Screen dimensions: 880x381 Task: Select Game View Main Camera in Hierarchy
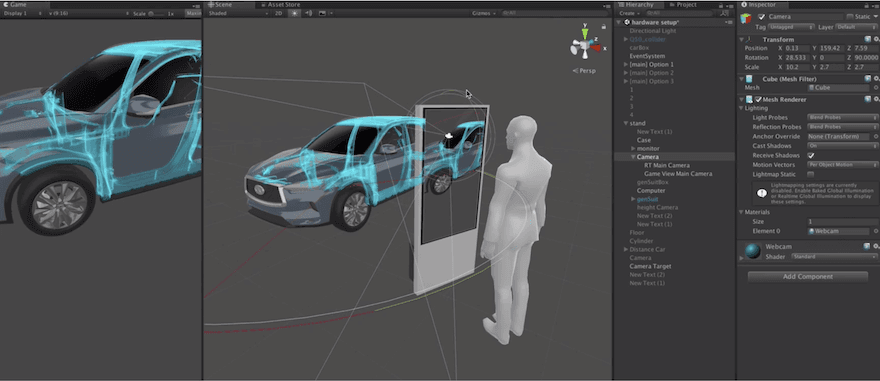pyautogui.click(x=678, y=174)
